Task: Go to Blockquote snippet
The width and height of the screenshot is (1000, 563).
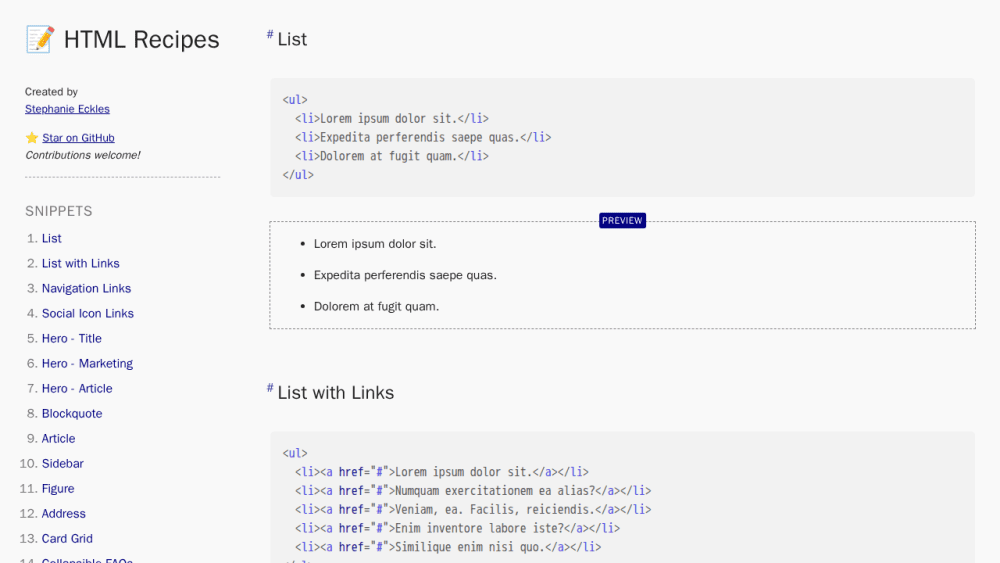Action: point(72,413)
